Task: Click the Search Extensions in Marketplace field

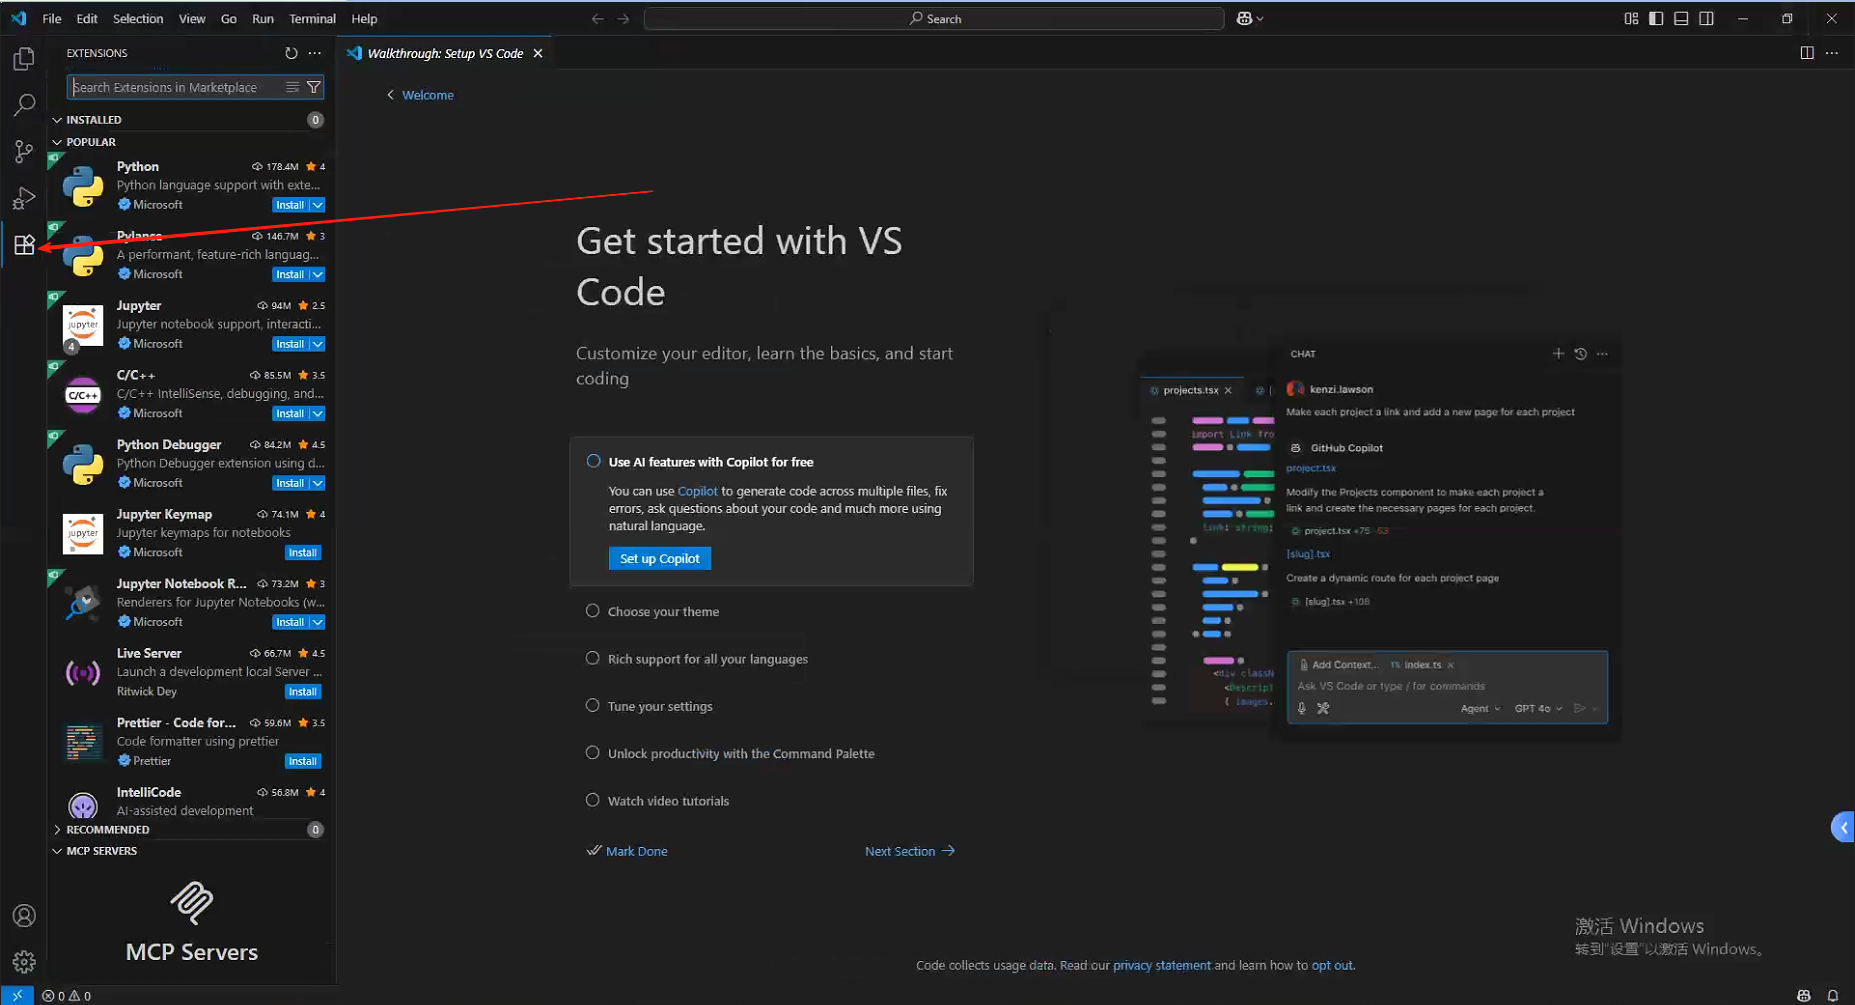Action: [175, 88]
